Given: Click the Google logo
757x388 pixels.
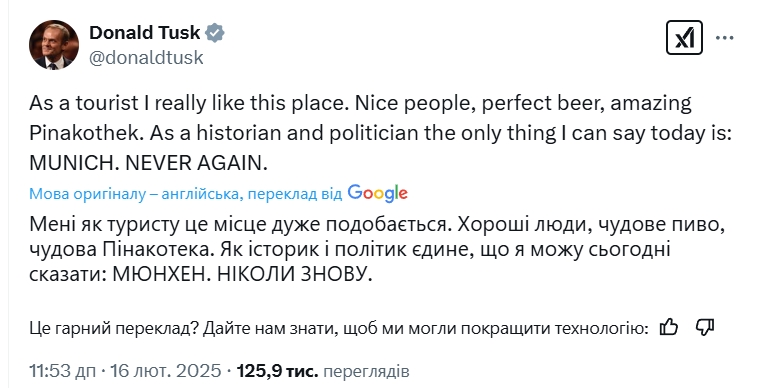Looking at the screenshot, I should coord(378,193).
